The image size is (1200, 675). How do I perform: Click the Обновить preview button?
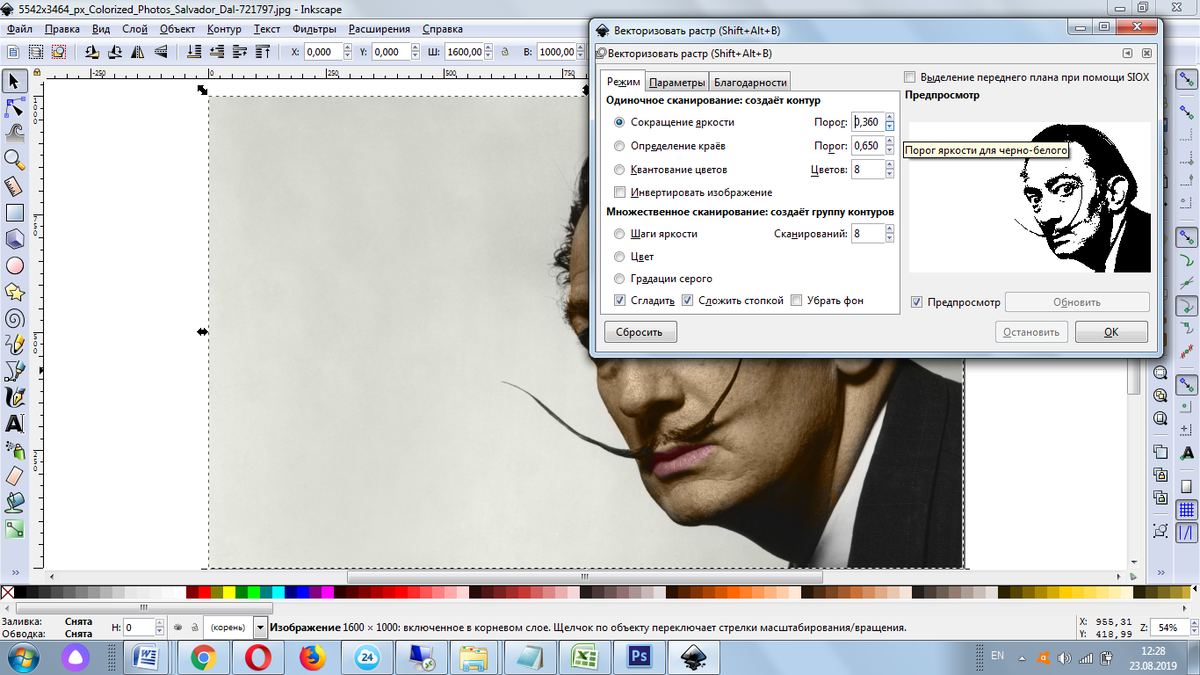[1077, 302]
